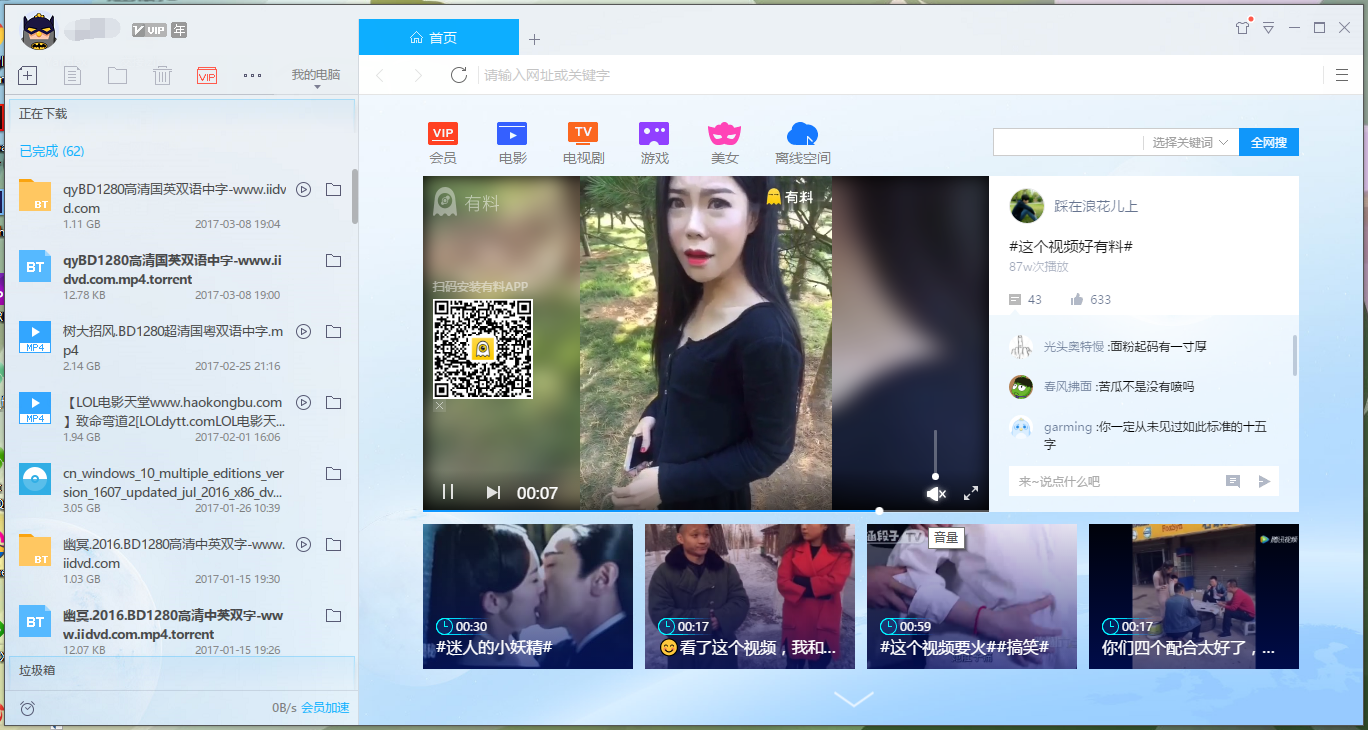Open the 电视剧 (TV series) section

click(x=583, y=139)
